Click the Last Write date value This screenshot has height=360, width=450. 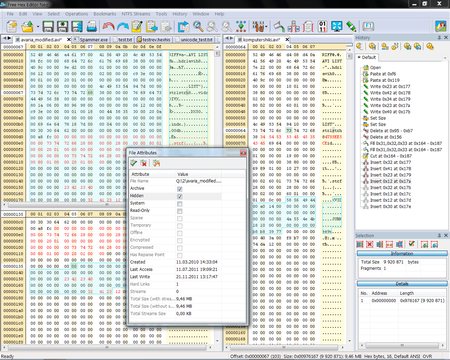click(197, 277)
